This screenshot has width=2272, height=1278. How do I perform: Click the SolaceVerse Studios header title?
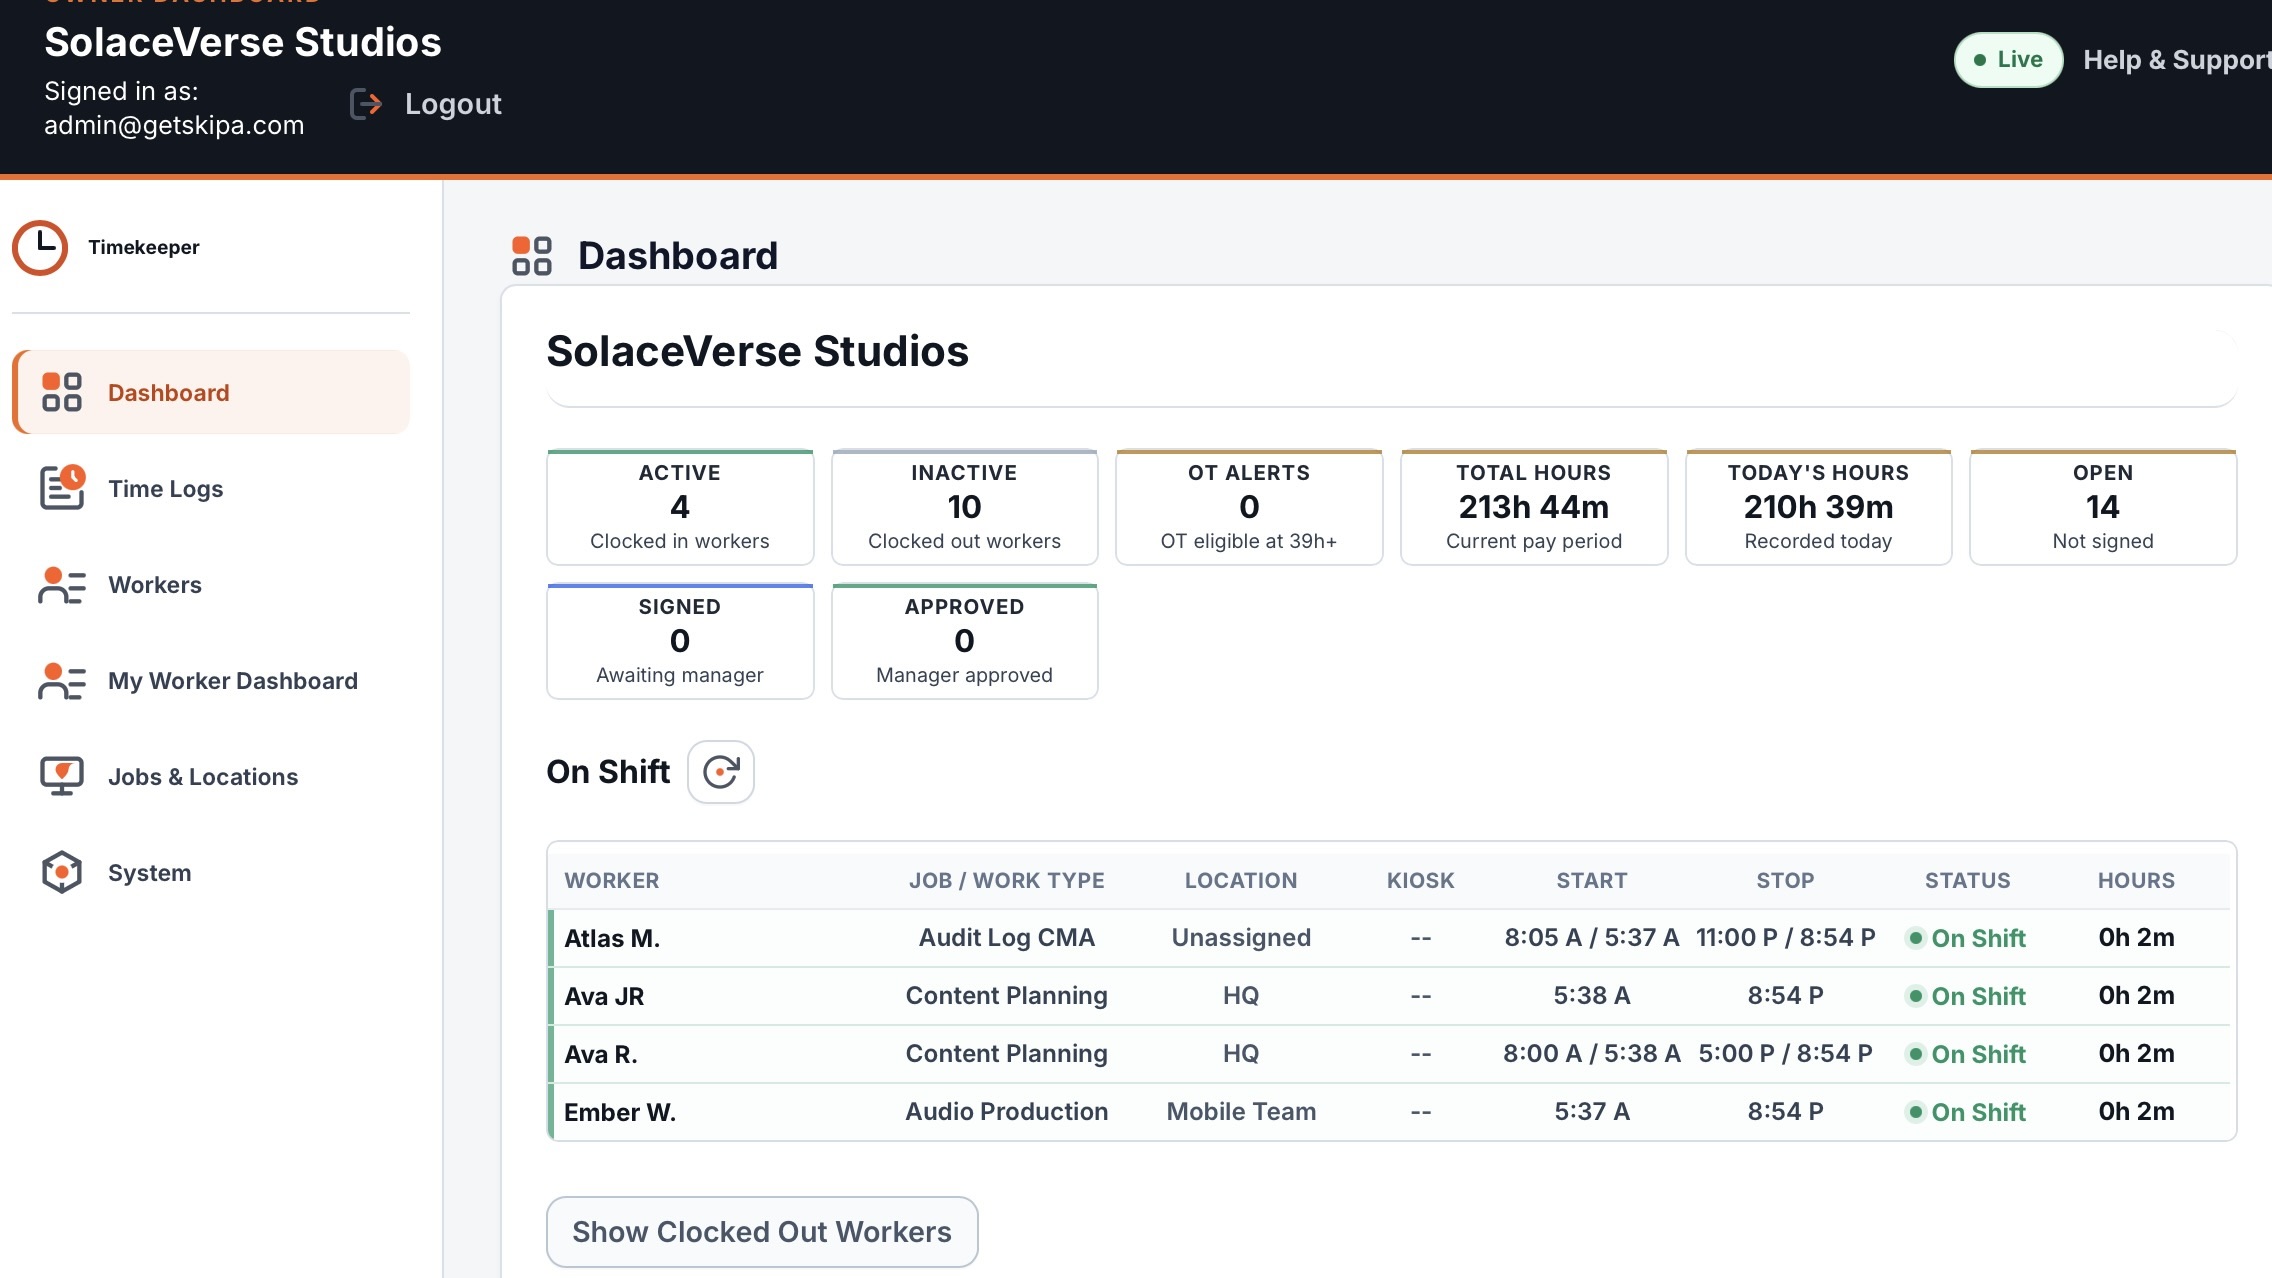click(x=243, y=42)
